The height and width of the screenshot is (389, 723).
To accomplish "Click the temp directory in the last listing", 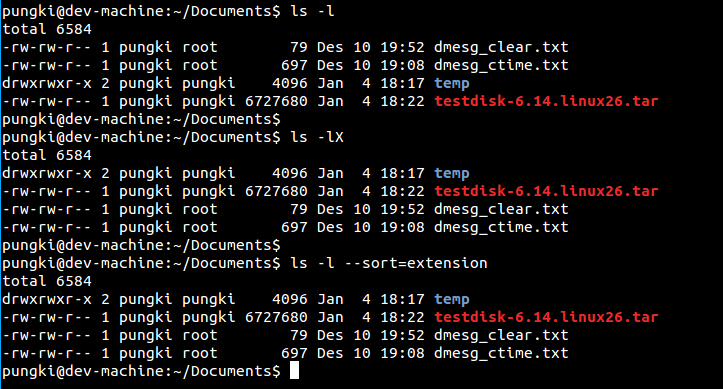I will point(452,299).
